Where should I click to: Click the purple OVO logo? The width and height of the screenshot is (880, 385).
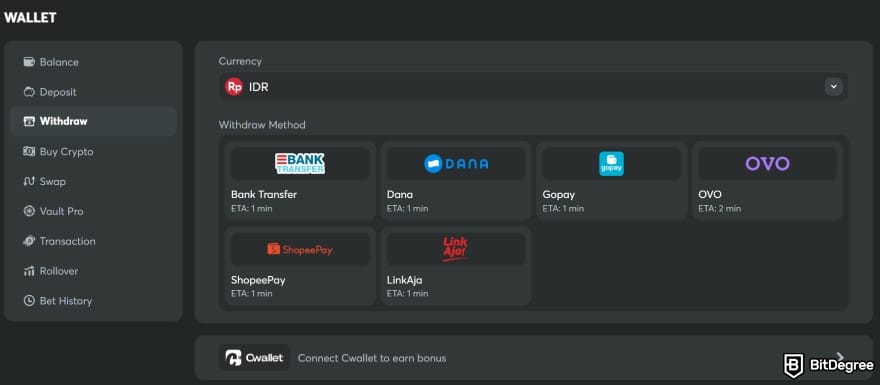pyautogui.click(x=767, y=163)
